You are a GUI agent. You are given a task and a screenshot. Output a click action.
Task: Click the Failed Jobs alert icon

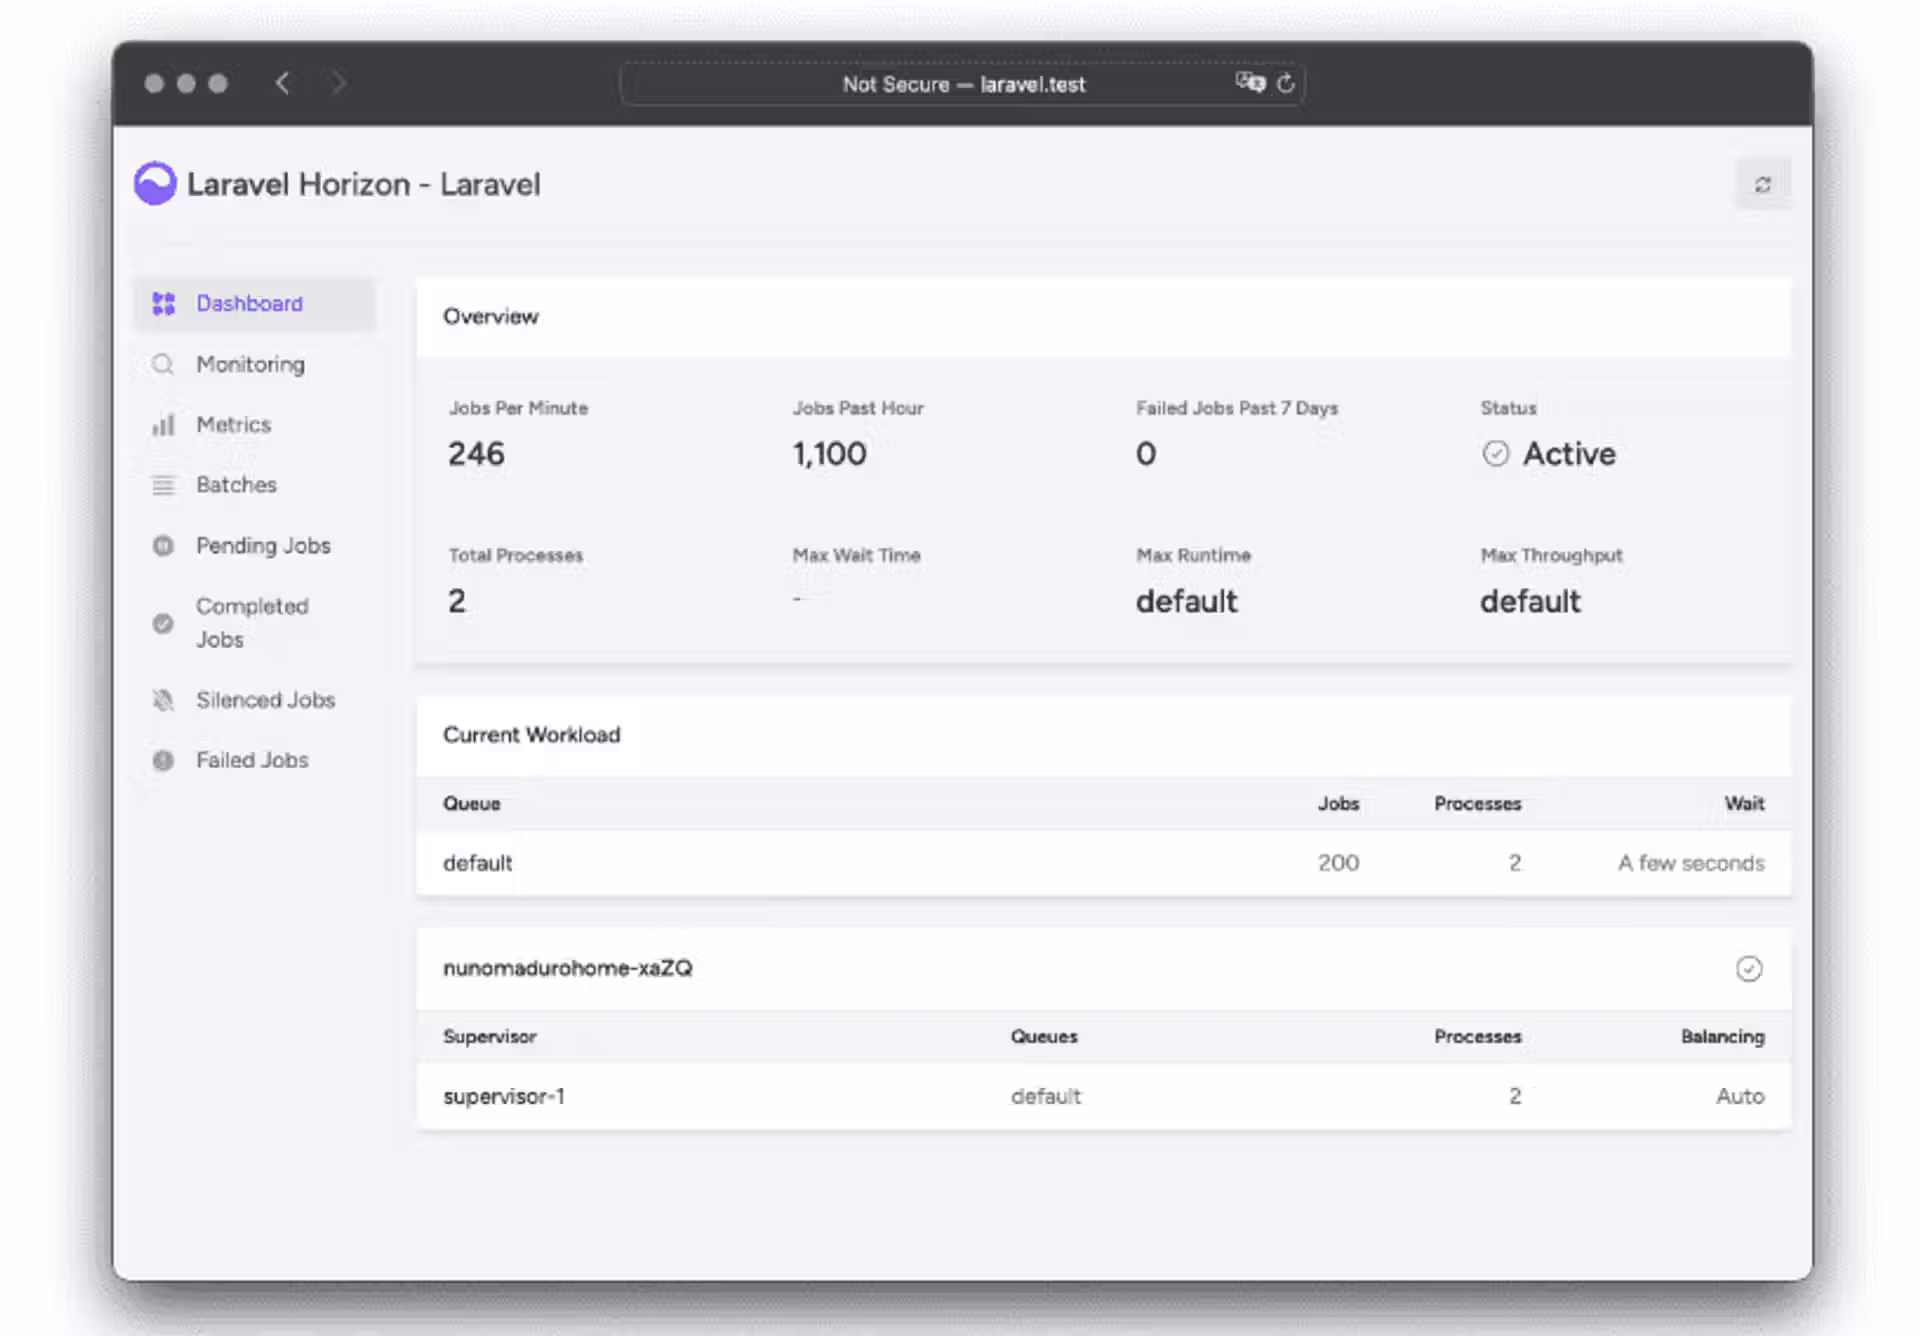coord(163,760)
